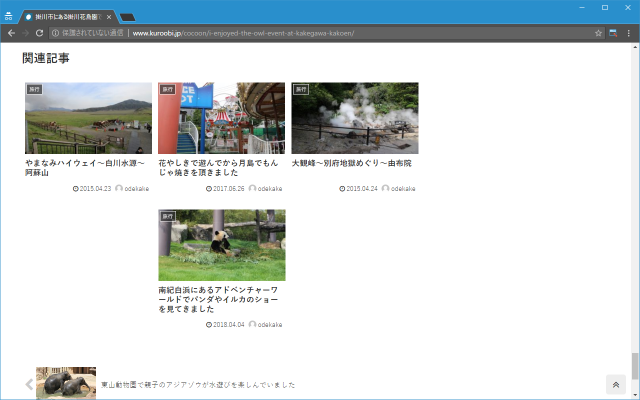Open the 大観峰 steaming hot spring thumbnail

[355, 118]
